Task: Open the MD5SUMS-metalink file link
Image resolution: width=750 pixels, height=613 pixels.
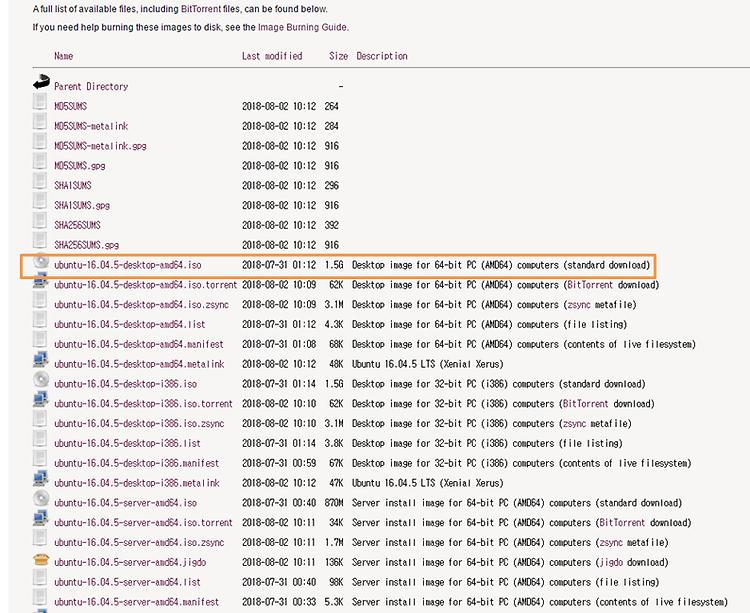Action: click(x=91, y=126)
